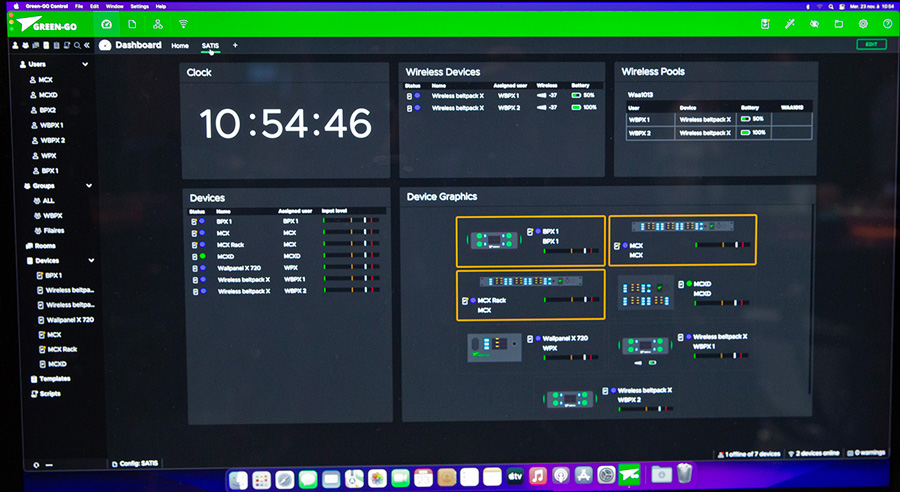This screenshot has height=492, width=900.
Task: Collapse the sidebar with double chevron icon
Action: [x=87, y=45]
